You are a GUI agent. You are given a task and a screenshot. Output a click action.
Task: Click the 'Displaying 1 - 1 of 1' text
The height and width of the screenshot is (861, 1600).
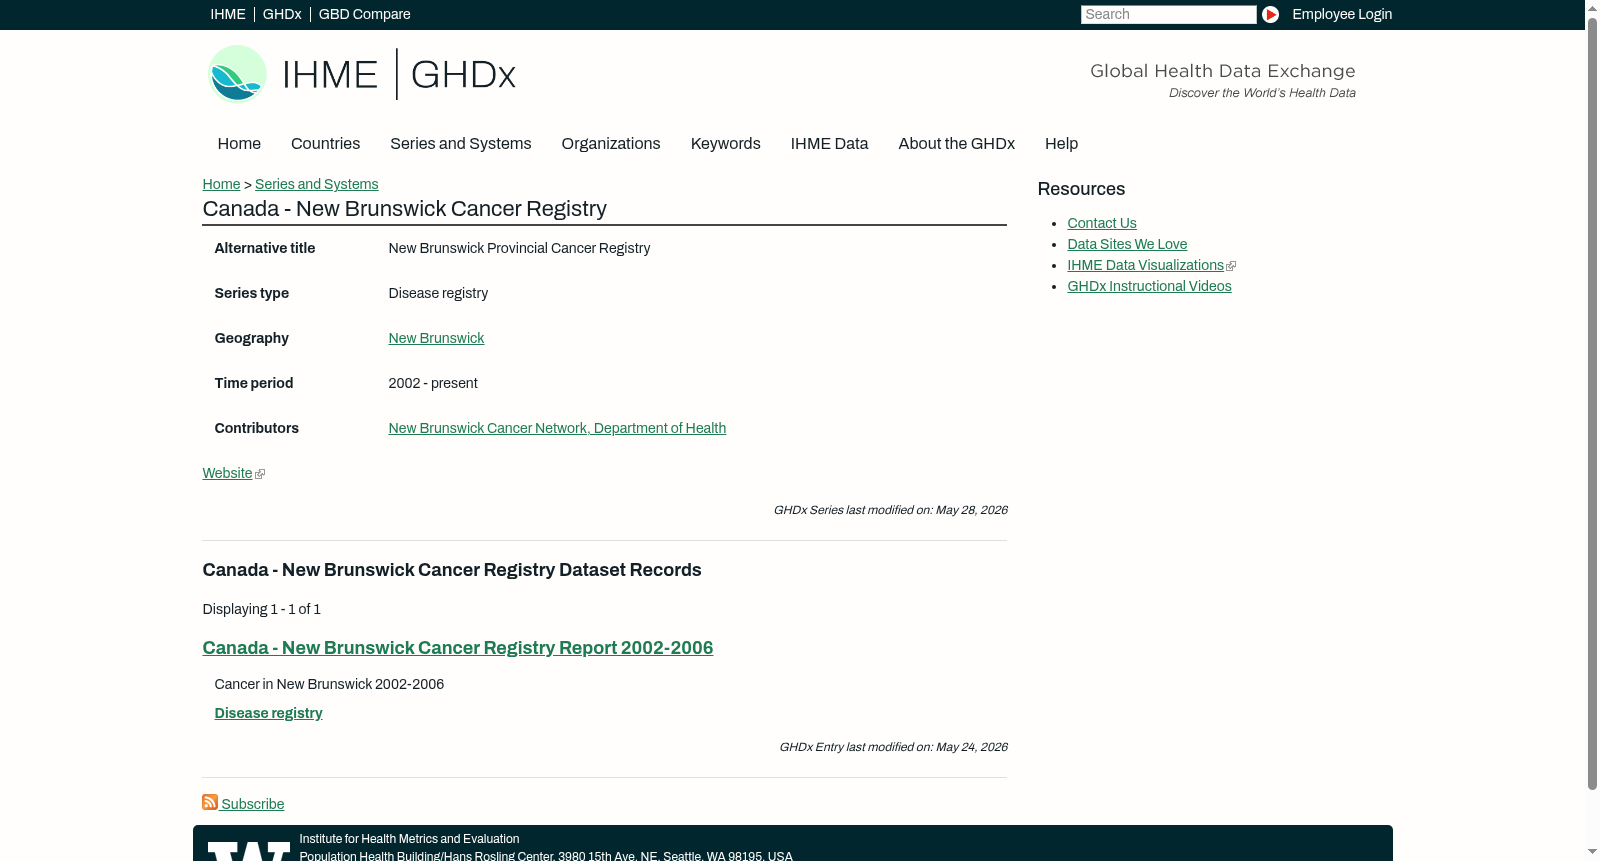pyautogui.click(x=261, y=609)
